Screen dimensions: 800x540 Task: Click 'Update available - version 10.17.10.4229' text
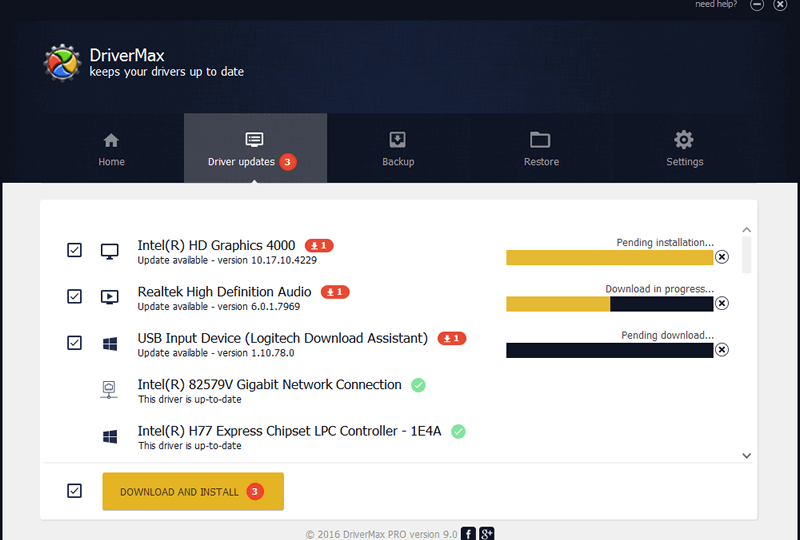point(227,260)
